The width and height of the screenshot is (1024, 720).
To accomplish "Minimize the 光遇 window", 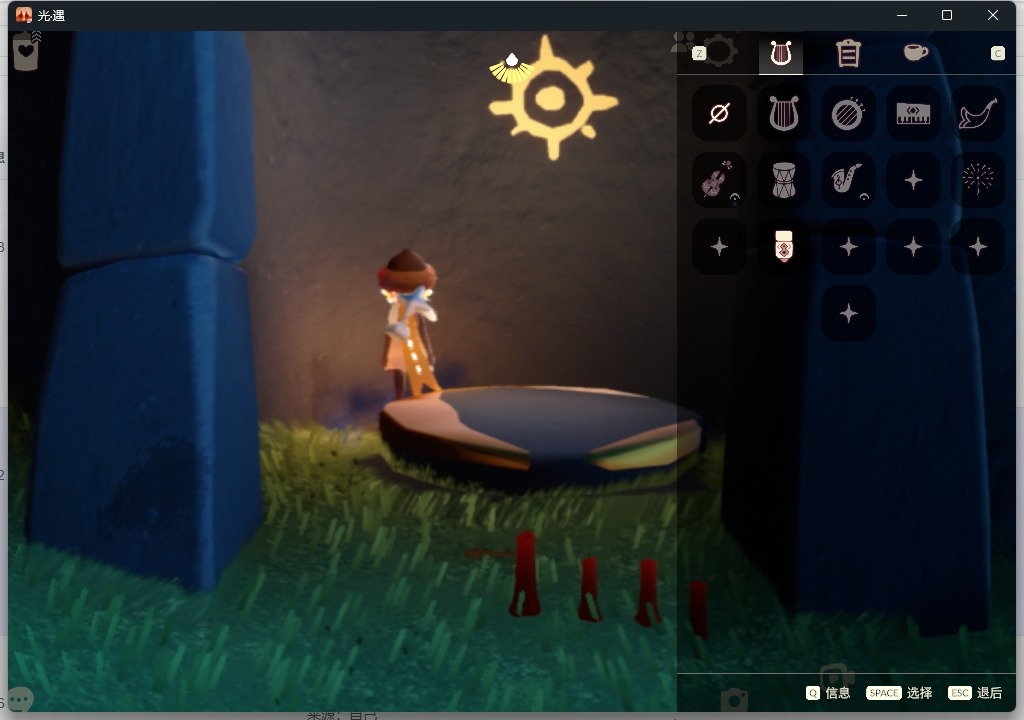I will [x=902, y=15].
